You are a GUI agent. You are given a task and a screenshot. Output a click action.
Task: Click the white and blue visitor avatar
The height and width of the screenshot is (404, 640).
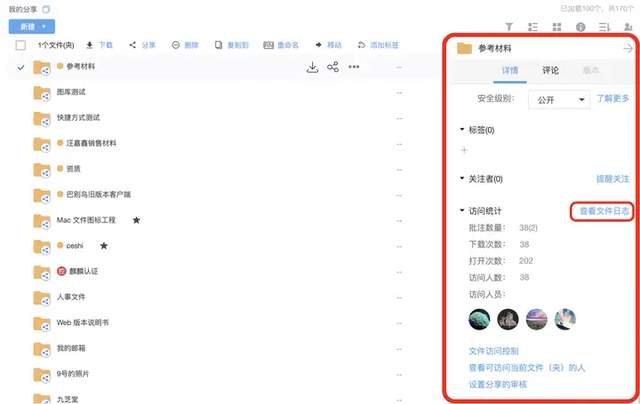[565, 319]
